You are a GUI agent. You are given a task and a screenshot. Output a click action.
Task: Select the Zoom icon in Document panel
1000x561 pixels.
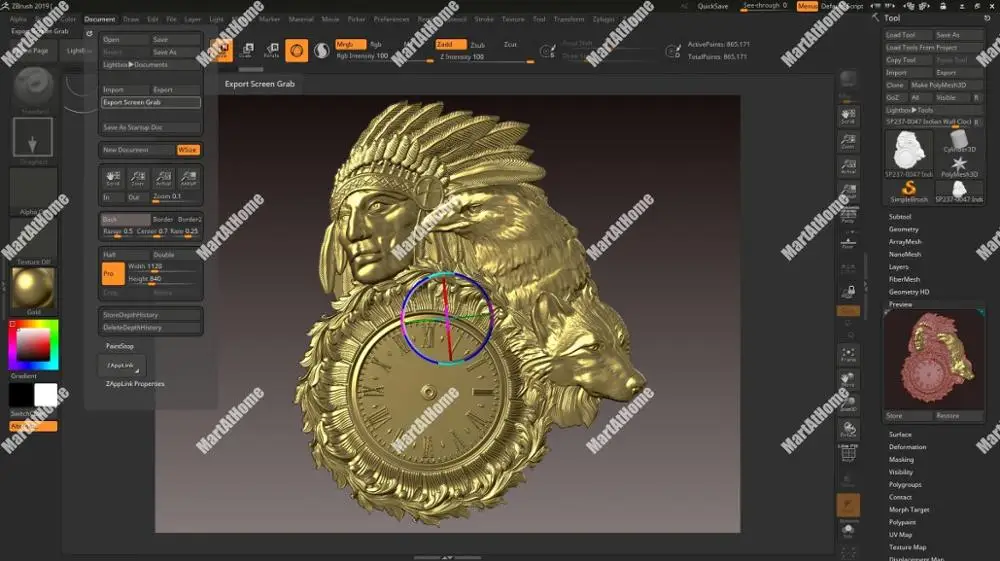pyautogui.click(x=138, y=177)
